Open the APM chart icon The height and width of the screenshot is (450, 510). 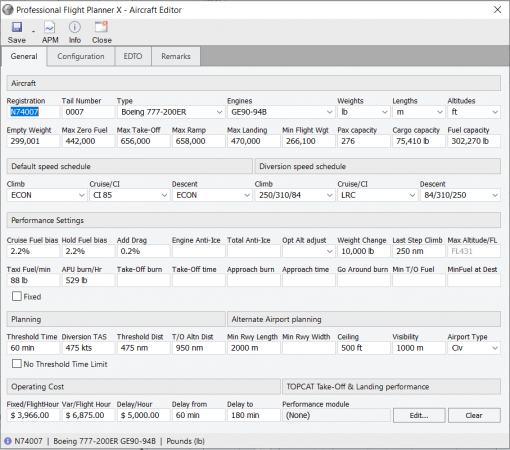(x=50, y=27)
